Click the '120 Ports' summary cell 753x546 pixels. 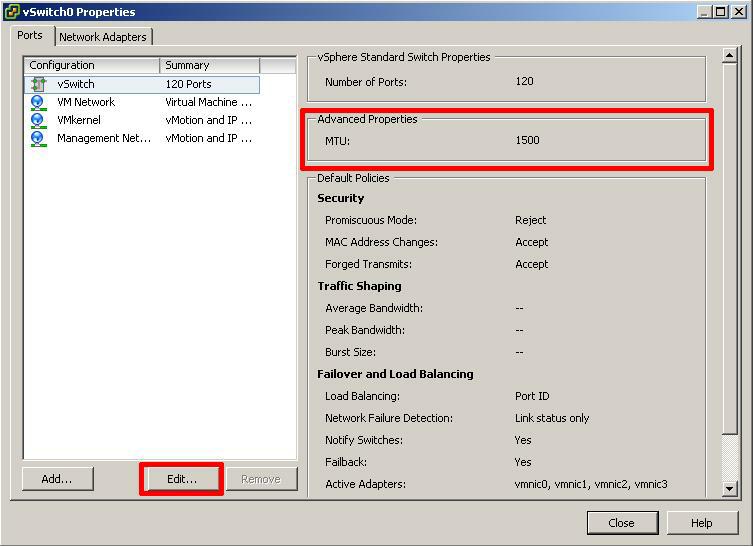click(188, 84)
